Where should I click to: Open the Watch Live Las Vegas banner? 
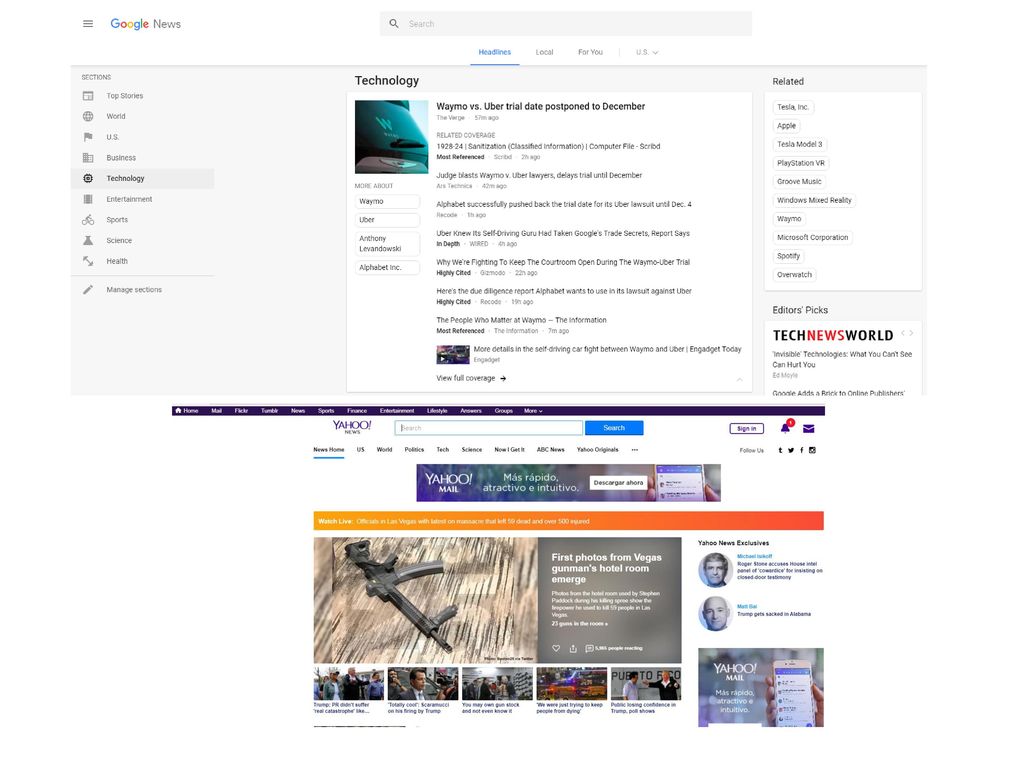tap(568, 521)
